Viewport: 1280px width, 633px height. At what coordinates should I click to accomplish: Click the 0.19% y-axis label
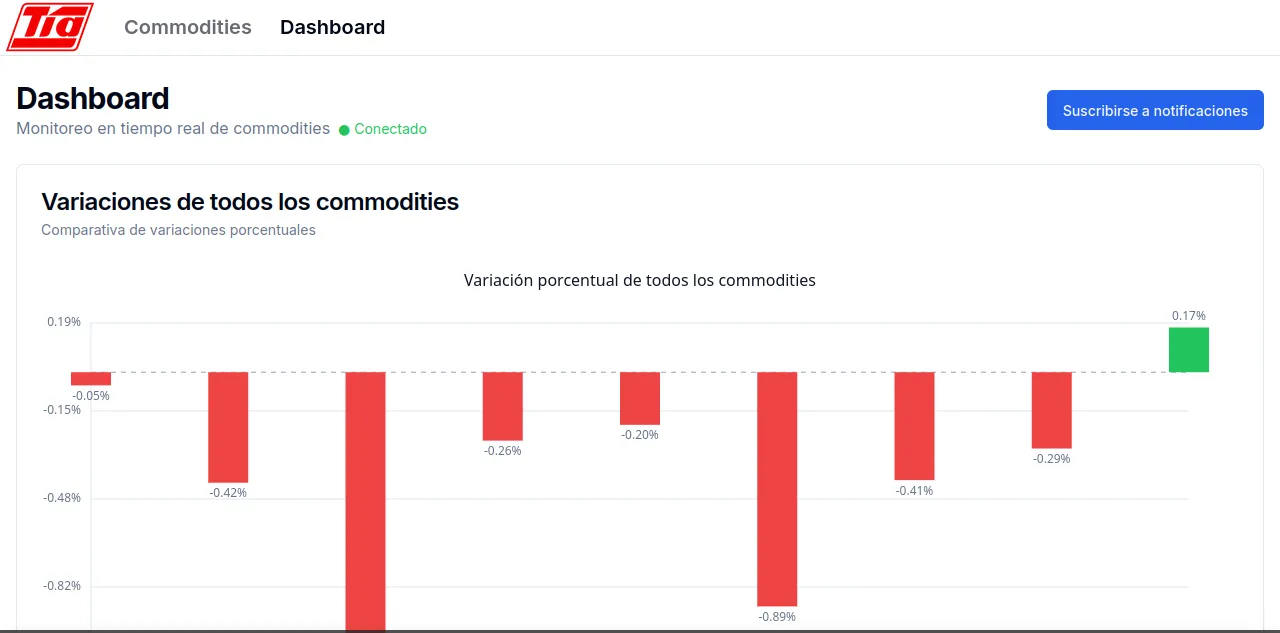tap(64, 322)
